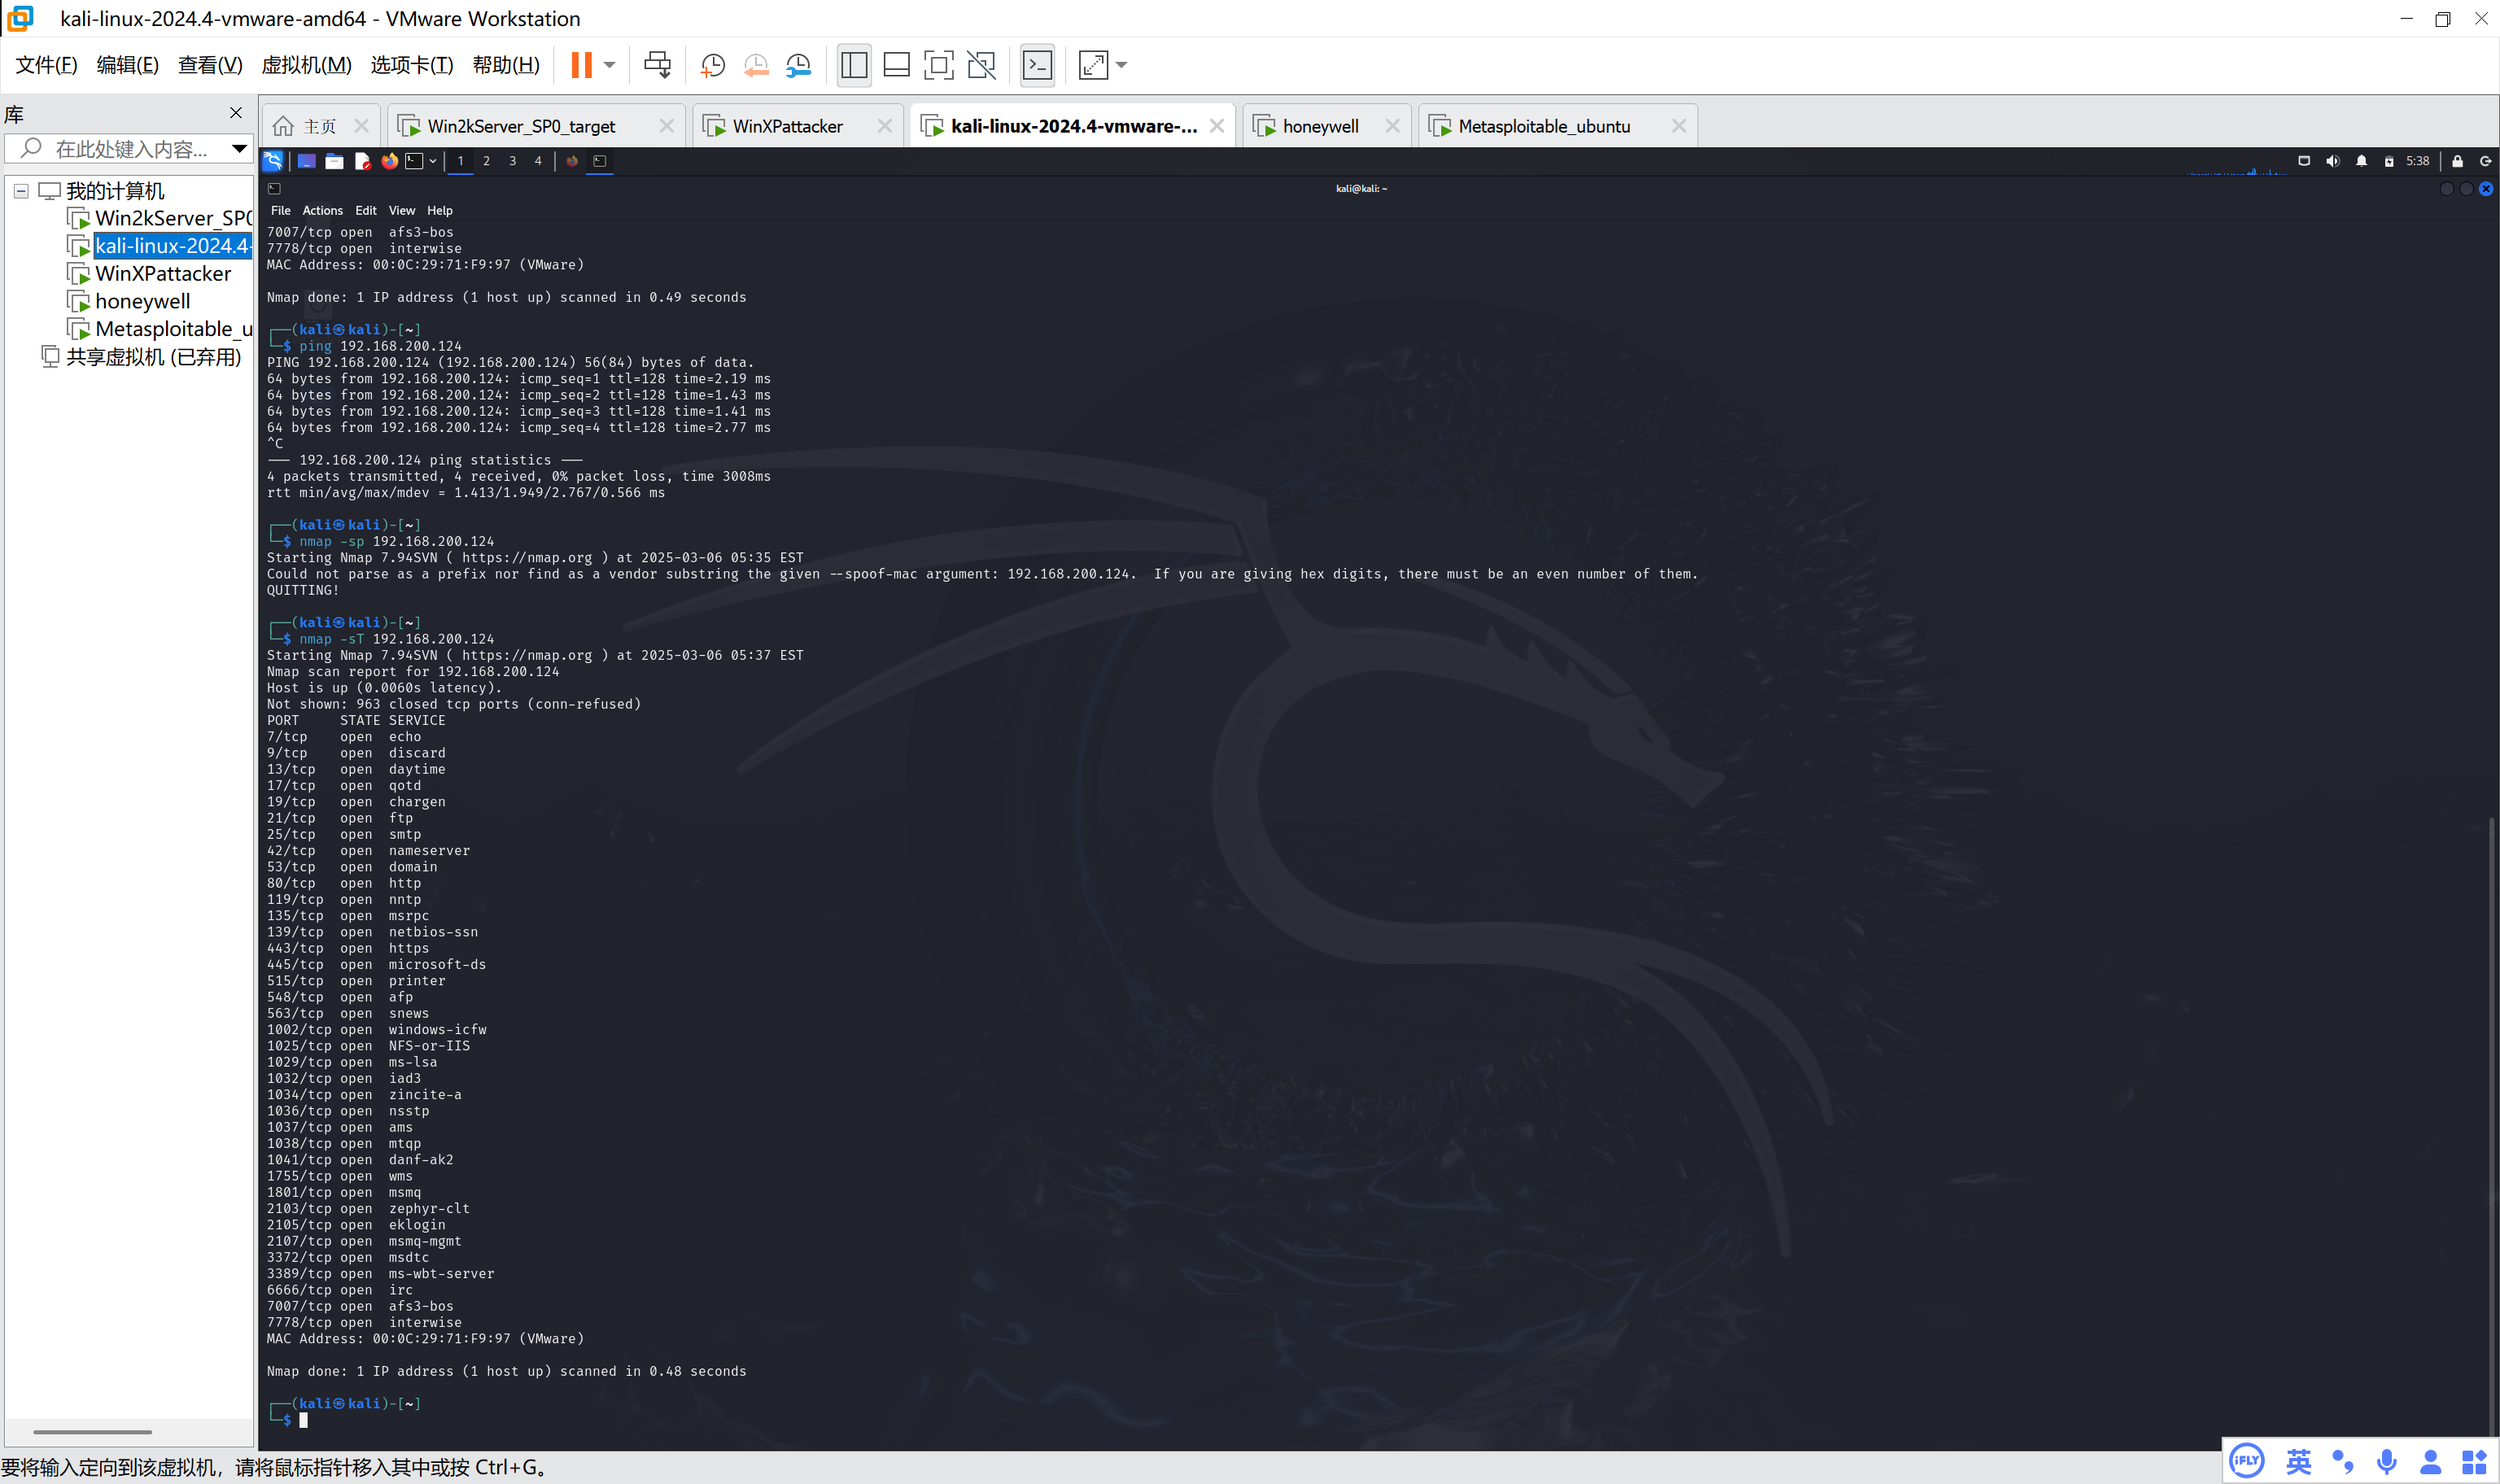Click the take snapshot icon

tap(713, 66)
